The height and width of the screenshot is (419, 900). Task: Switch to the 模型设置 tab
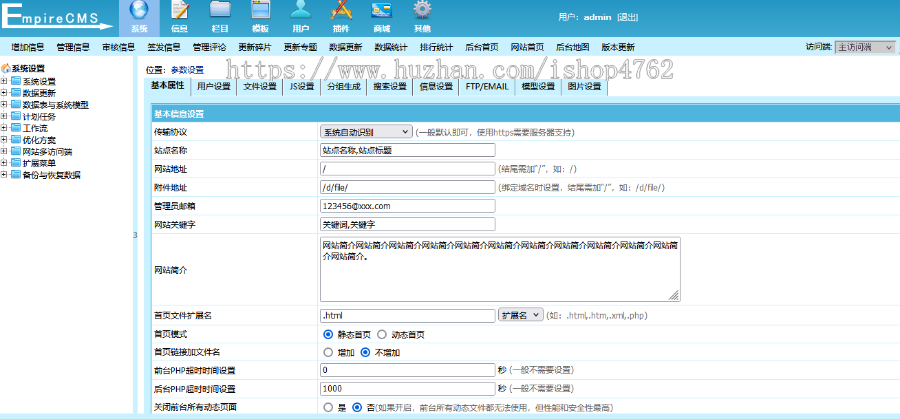(538, 87)
